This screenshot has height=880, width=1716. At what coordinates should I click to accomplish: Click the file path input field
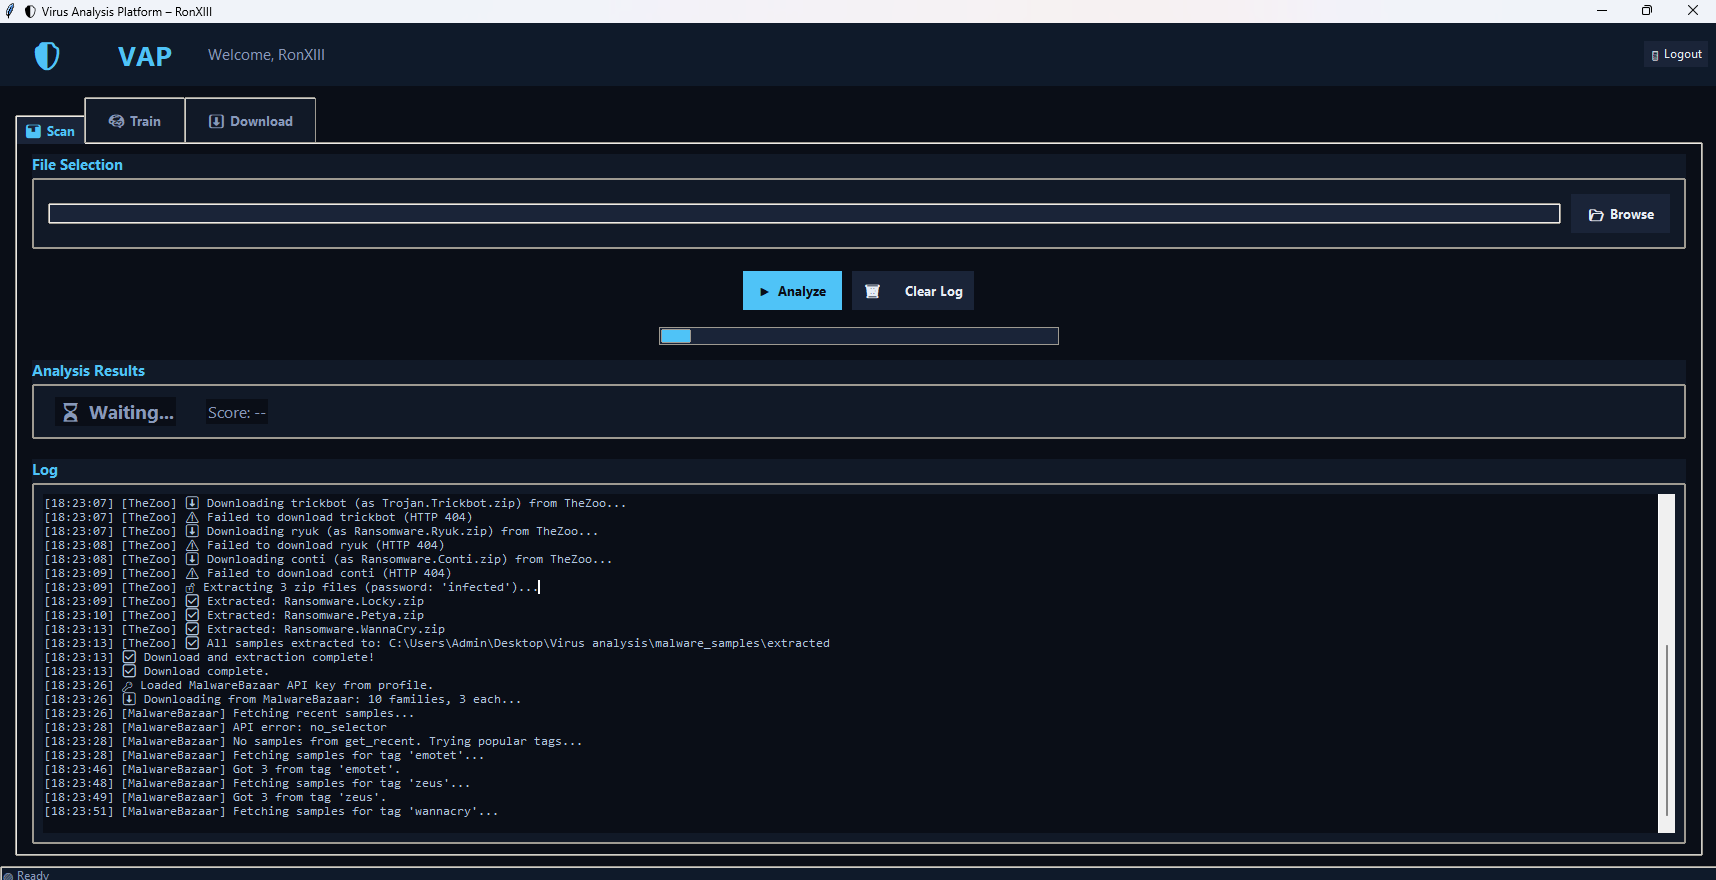click(x=804, y=214)
